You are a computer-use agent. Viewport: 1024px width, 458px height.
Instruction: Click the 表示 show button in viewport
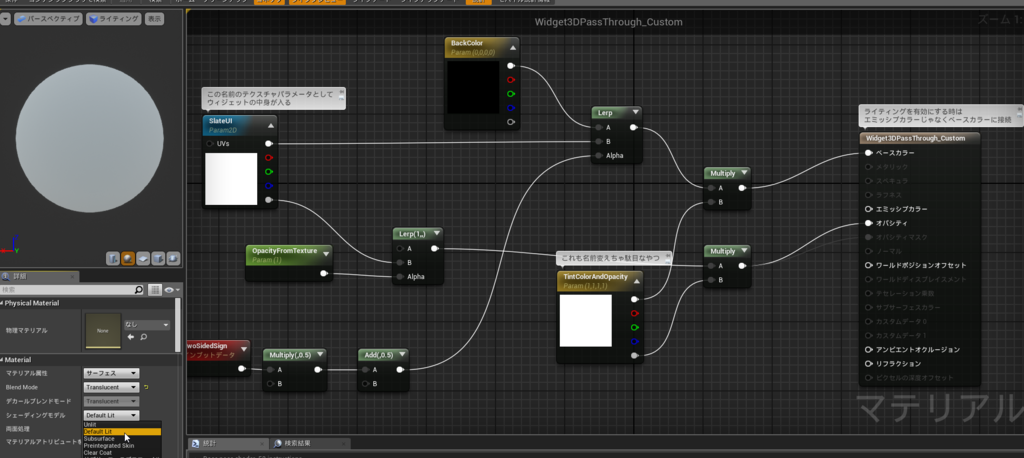(x=154, y=19)
